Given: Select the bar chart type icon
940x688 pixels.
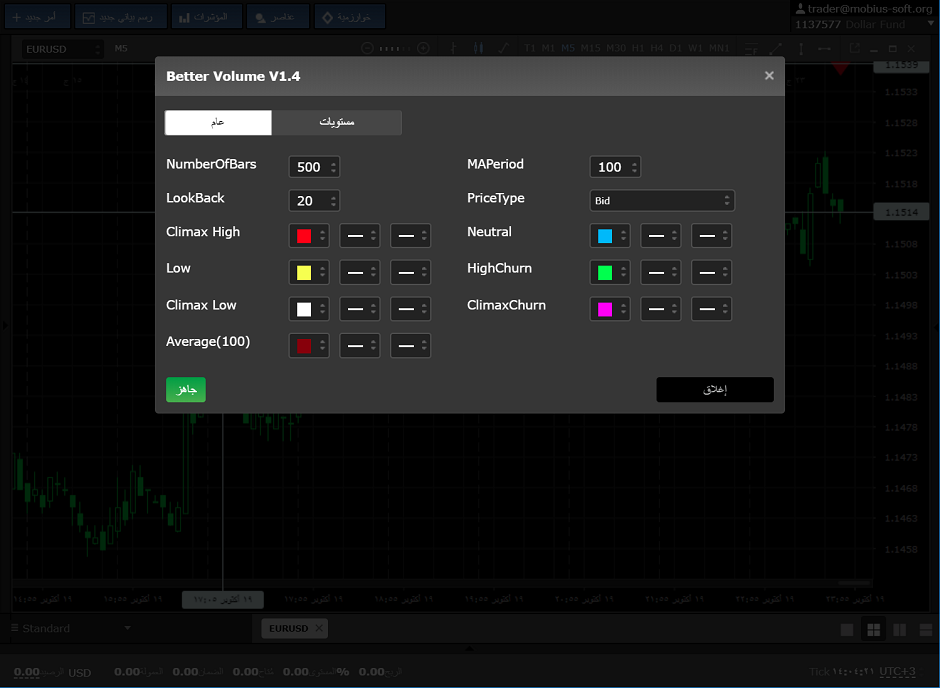Looking at the screenshot, I should (x=454, y=48).
